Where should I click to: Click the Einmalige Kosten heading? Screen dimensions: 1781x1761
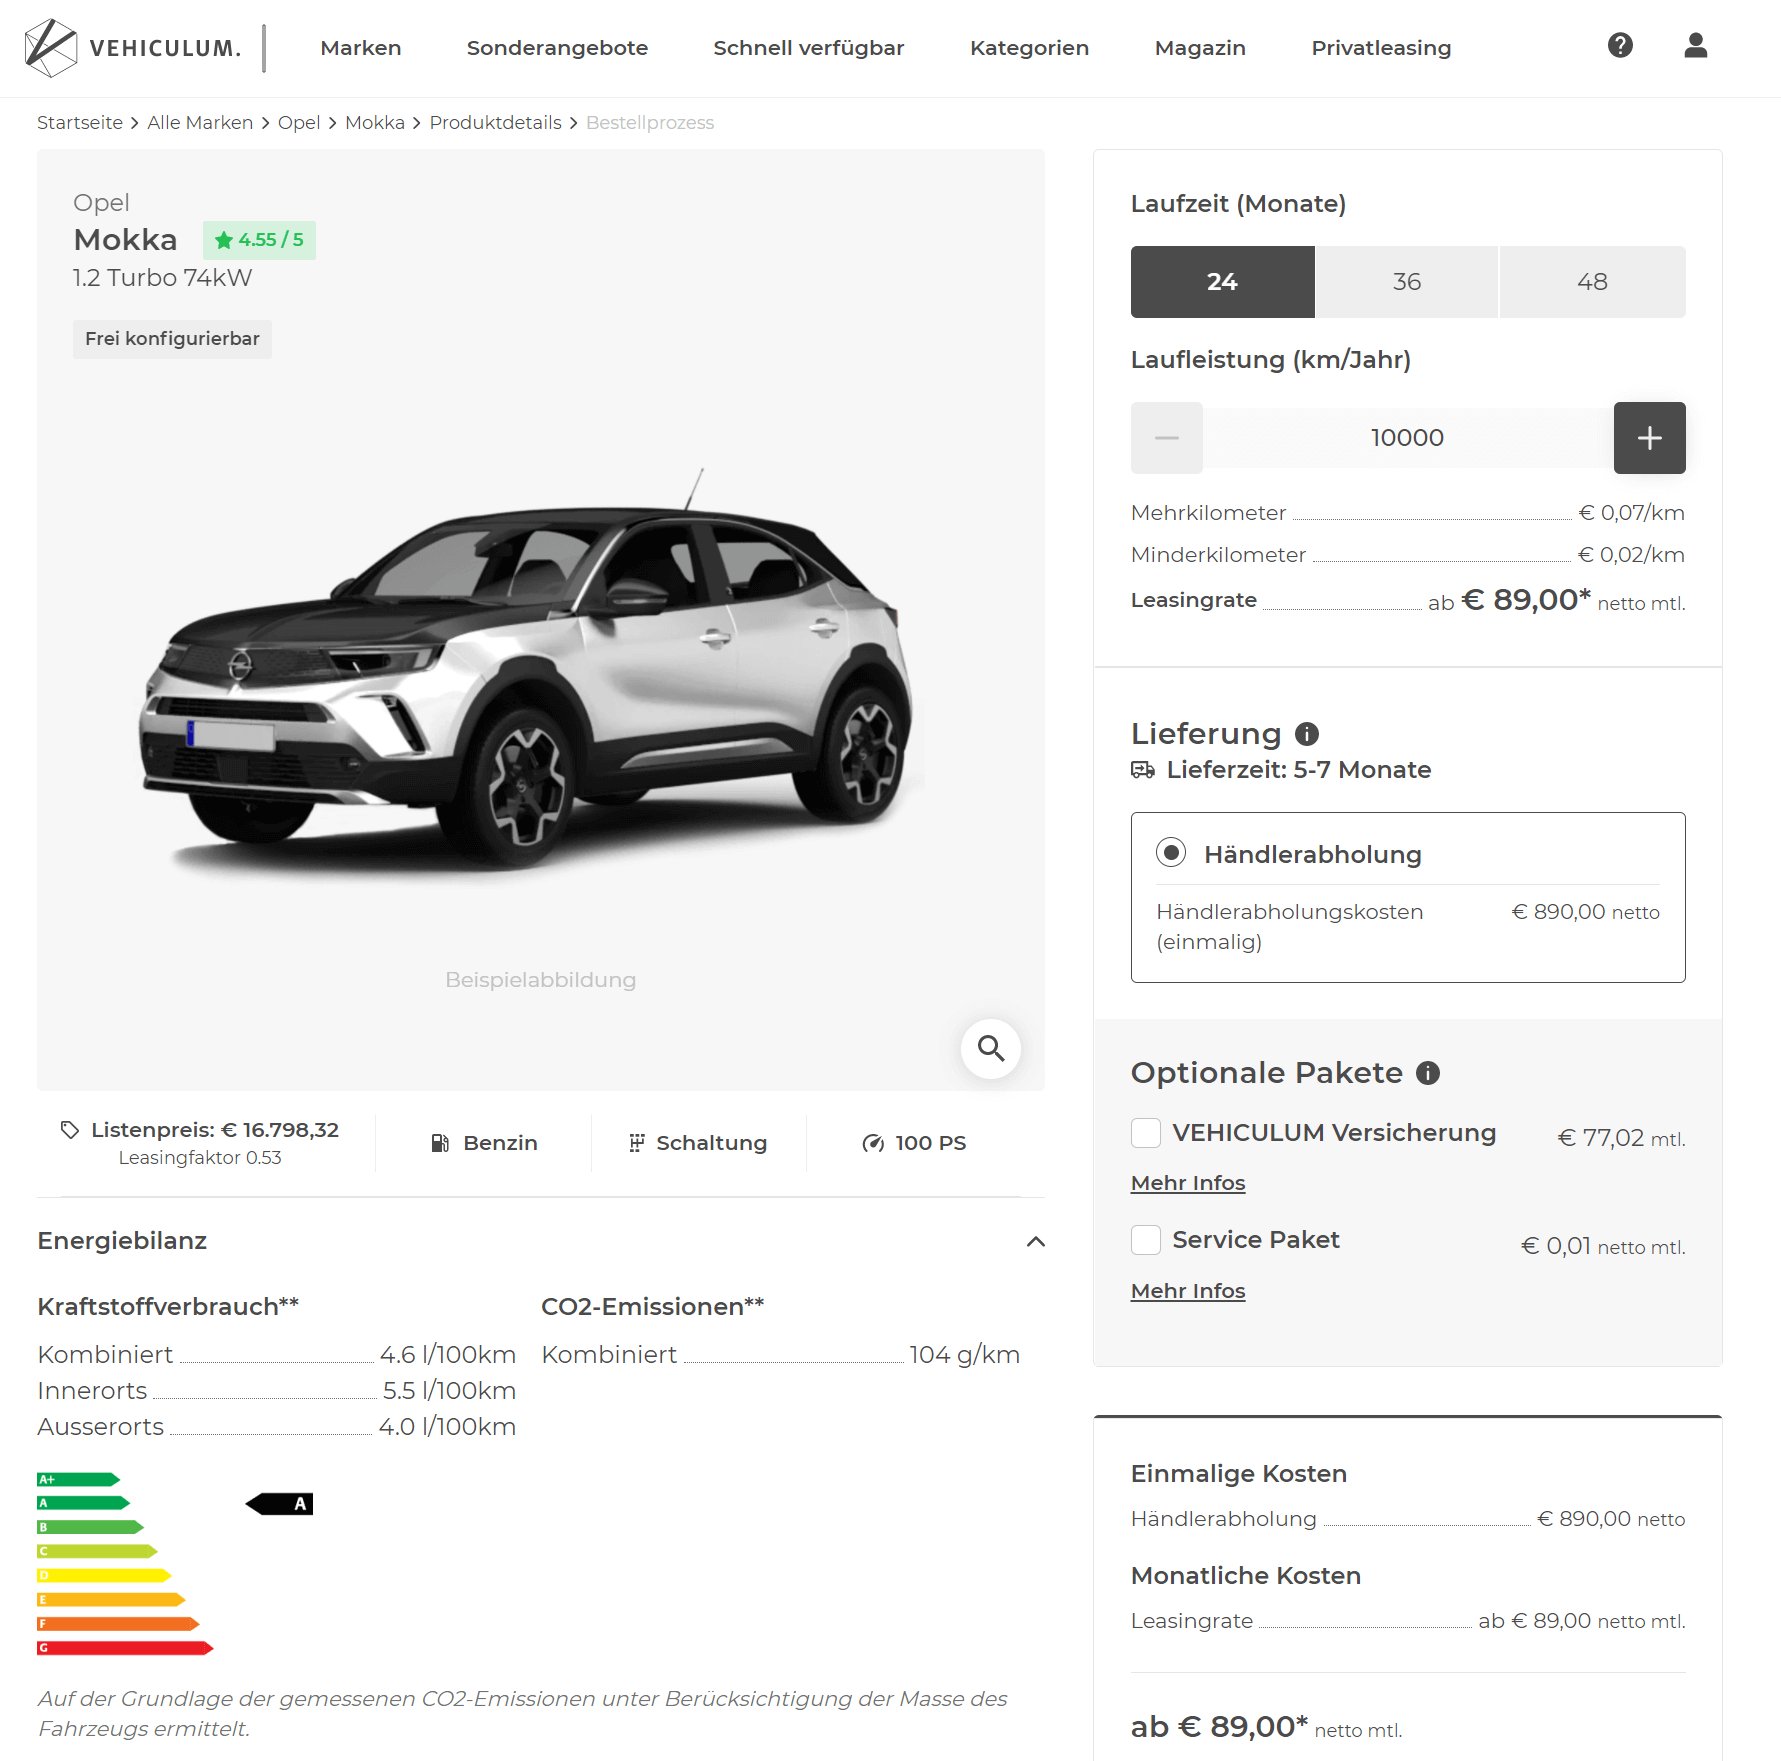(1239, 1474)
